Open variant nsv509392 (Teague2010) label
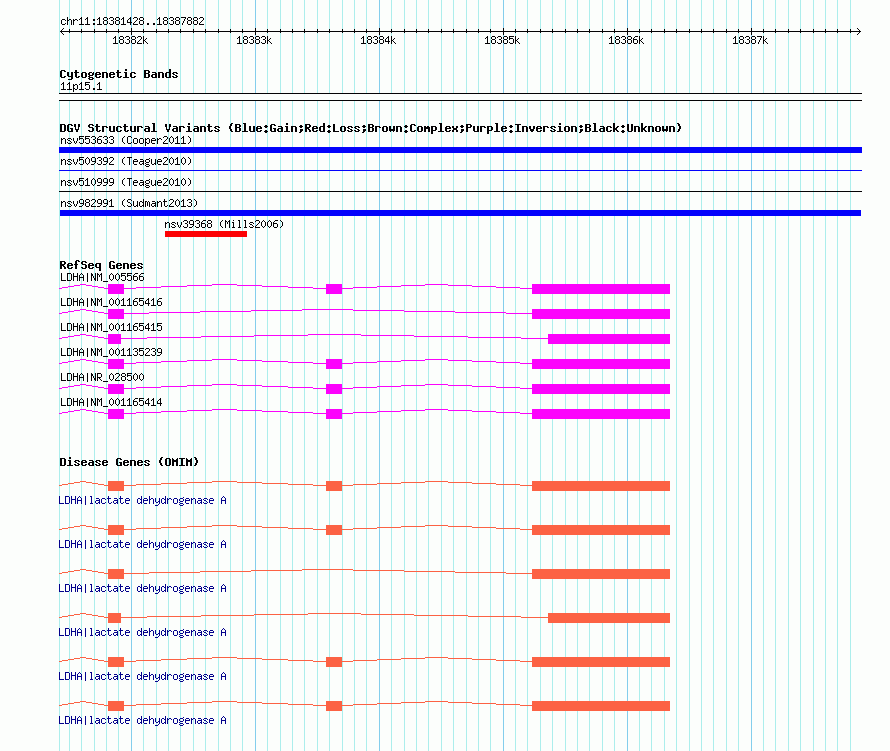 point(126,161)
